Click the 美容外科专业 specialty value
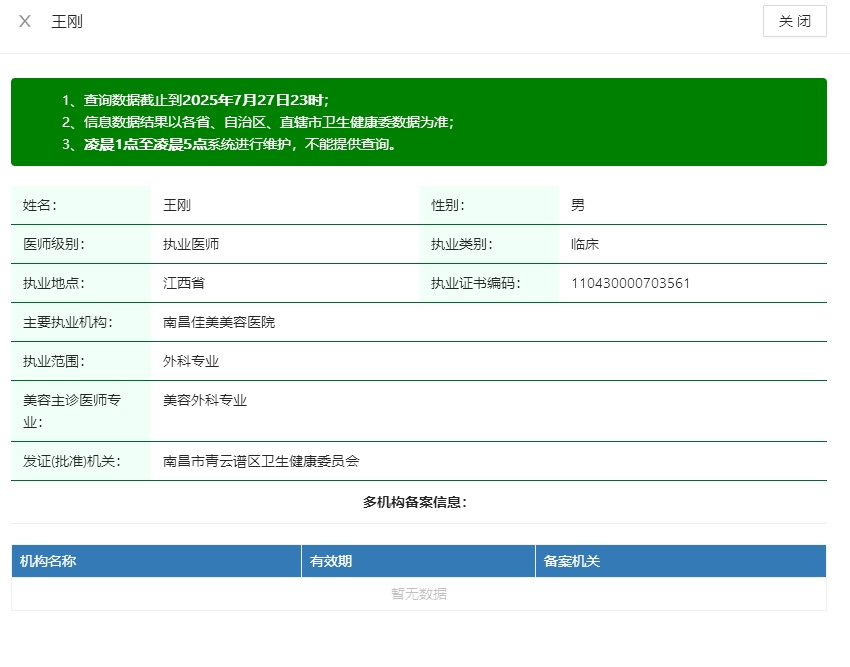 tap(205, 400)
